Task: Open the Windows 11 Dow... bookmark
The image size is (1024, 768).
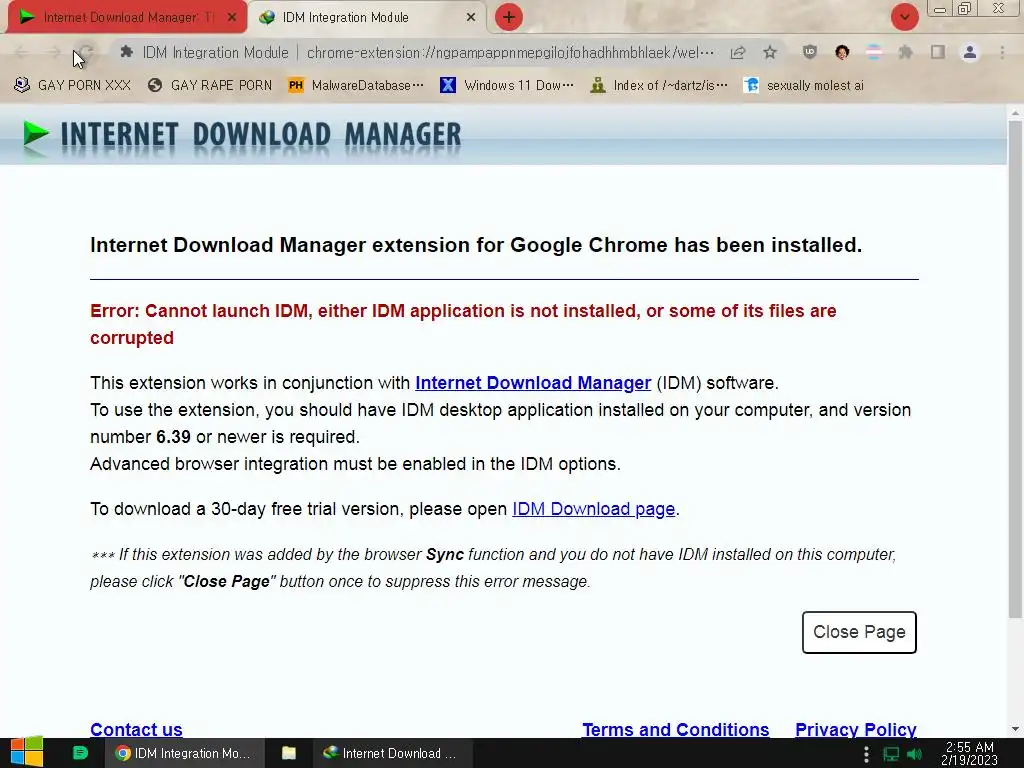Action: (507, 86)
